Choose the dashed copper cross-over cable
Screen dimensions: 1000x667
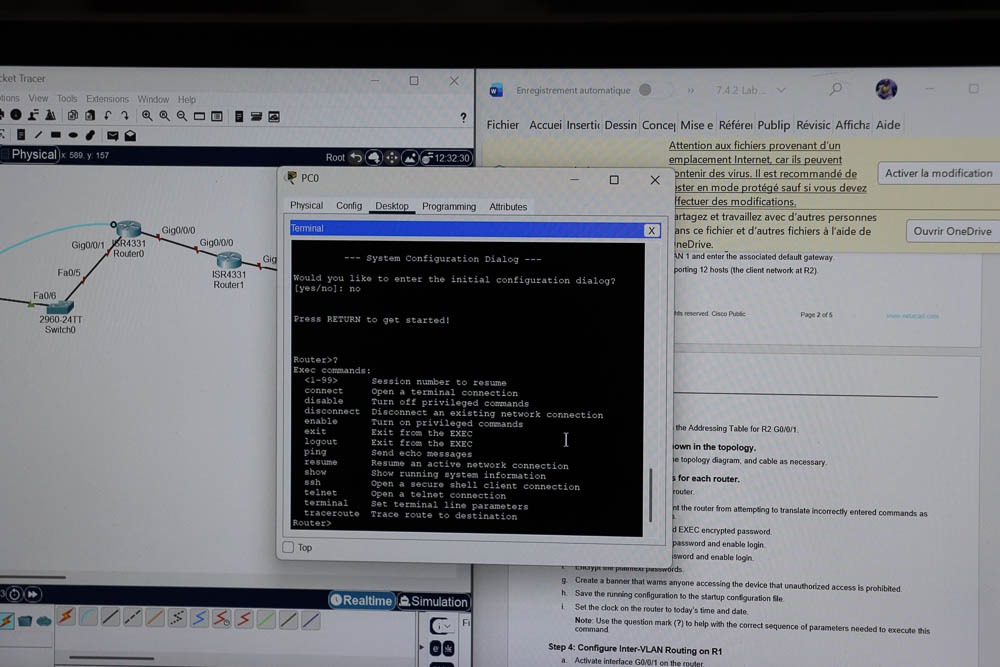tap(133, 617)
